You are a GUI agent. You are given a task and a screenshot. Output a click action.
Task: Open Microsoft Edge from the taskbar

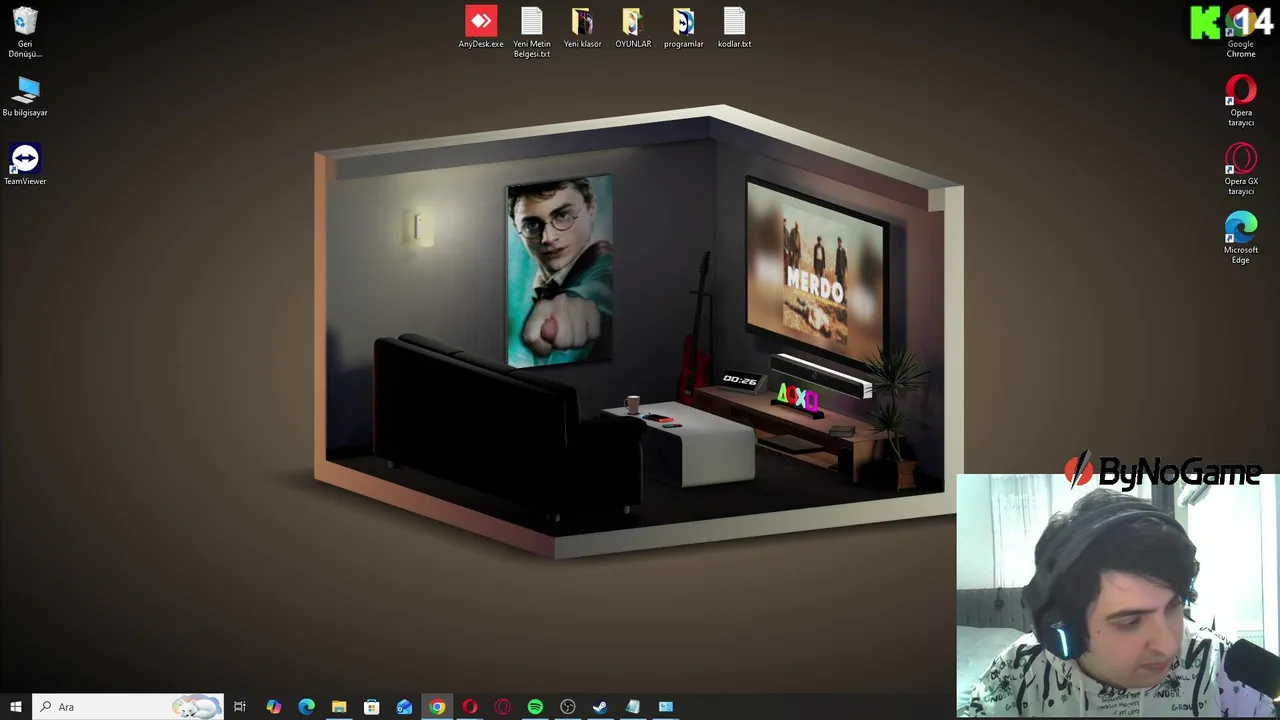coord(306,707)
